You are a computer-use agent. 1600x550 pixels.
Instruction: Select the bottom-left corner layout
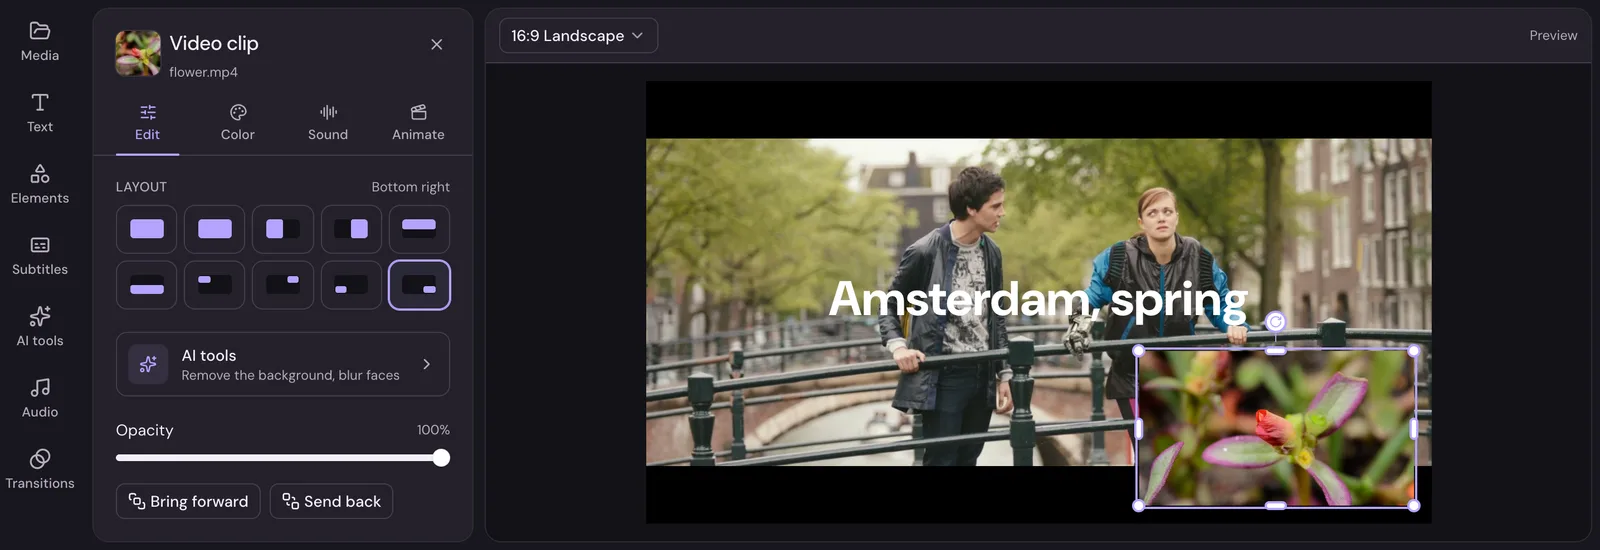coord(351,285)
